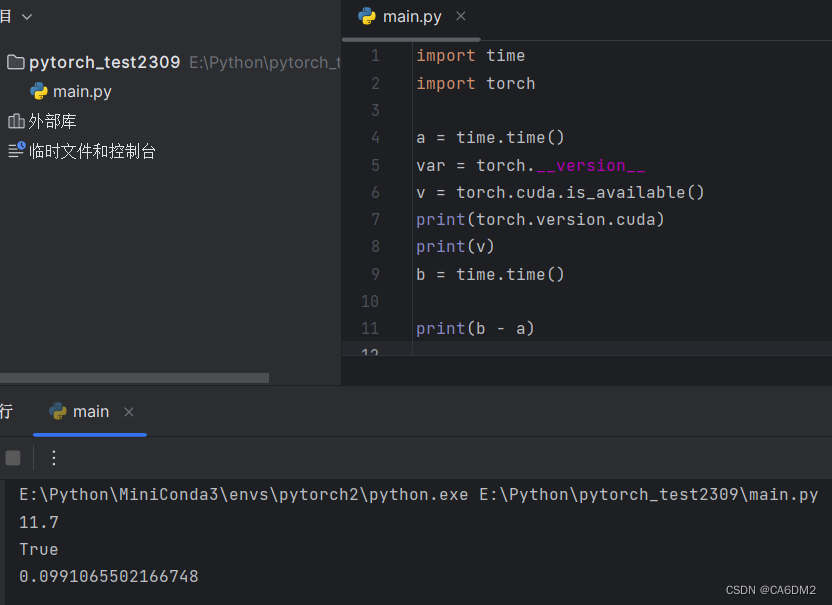The image size is (832, 605).
Task: Open the main.py editor tab
Action: point(412,17)
